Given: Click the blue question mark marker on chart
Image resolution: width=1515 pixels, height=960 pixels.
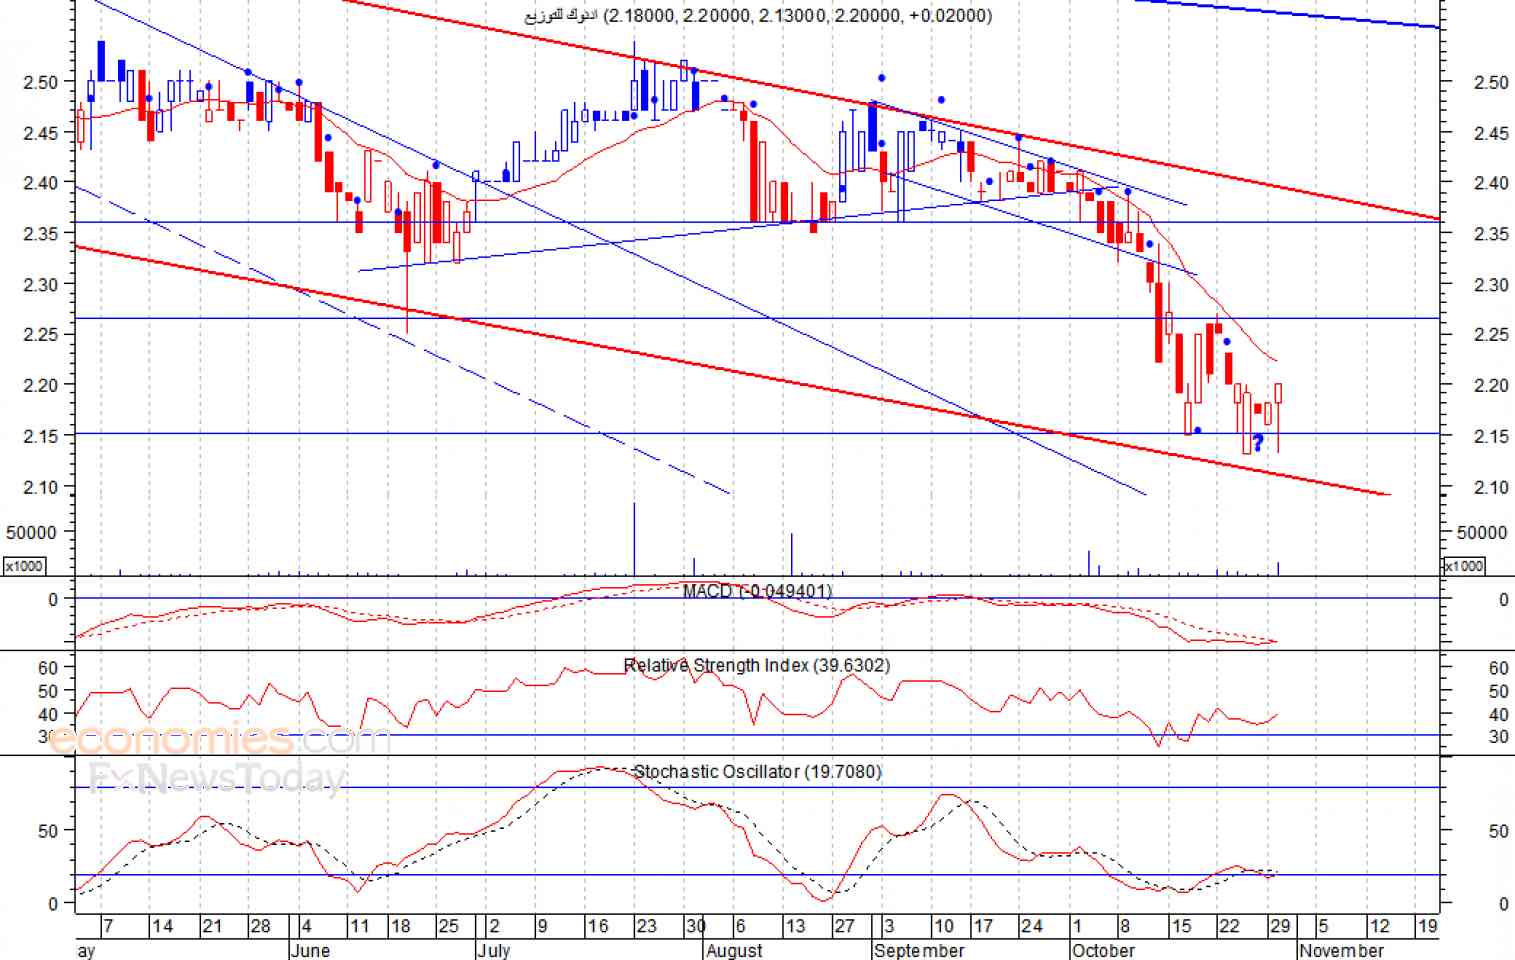Looking at the screenshot, I should click(x=1258, y=441).
